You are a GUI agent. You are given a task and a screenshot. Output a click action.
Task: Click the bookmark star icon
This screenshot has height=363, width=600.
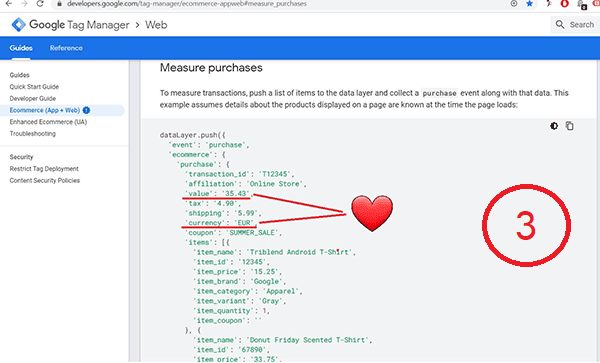coord(530,3)
